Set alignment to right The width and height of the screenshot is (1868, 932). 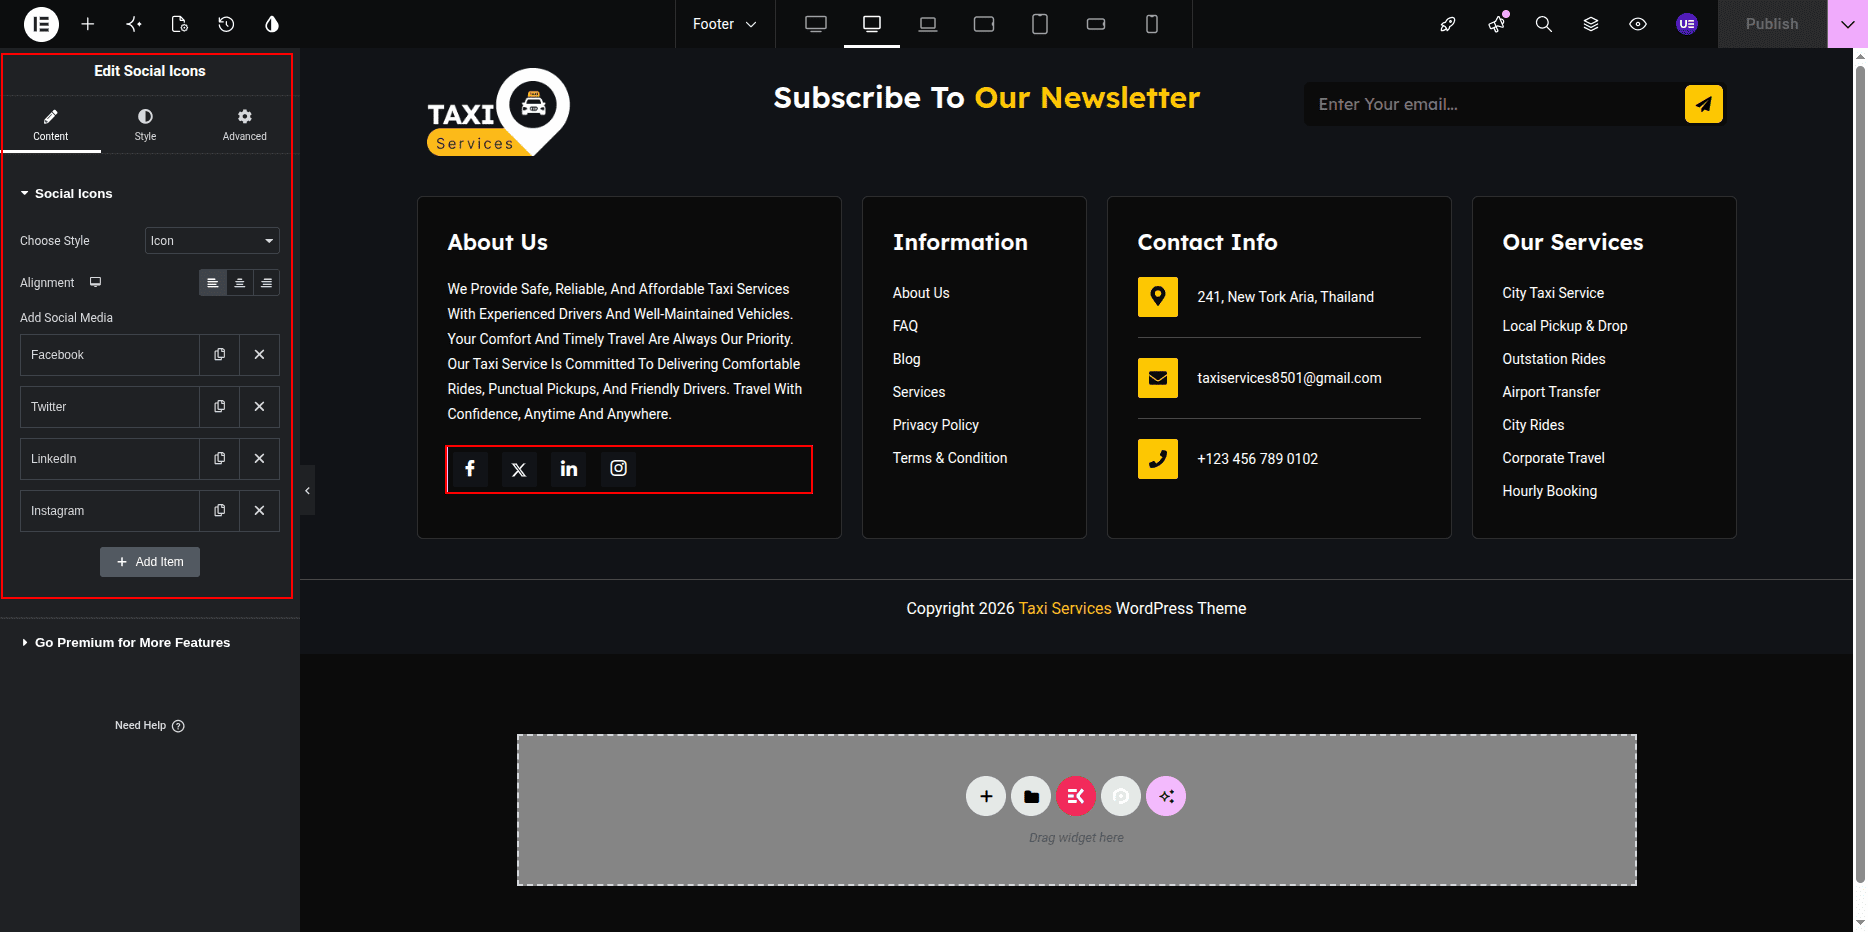(x=266, y=283)
